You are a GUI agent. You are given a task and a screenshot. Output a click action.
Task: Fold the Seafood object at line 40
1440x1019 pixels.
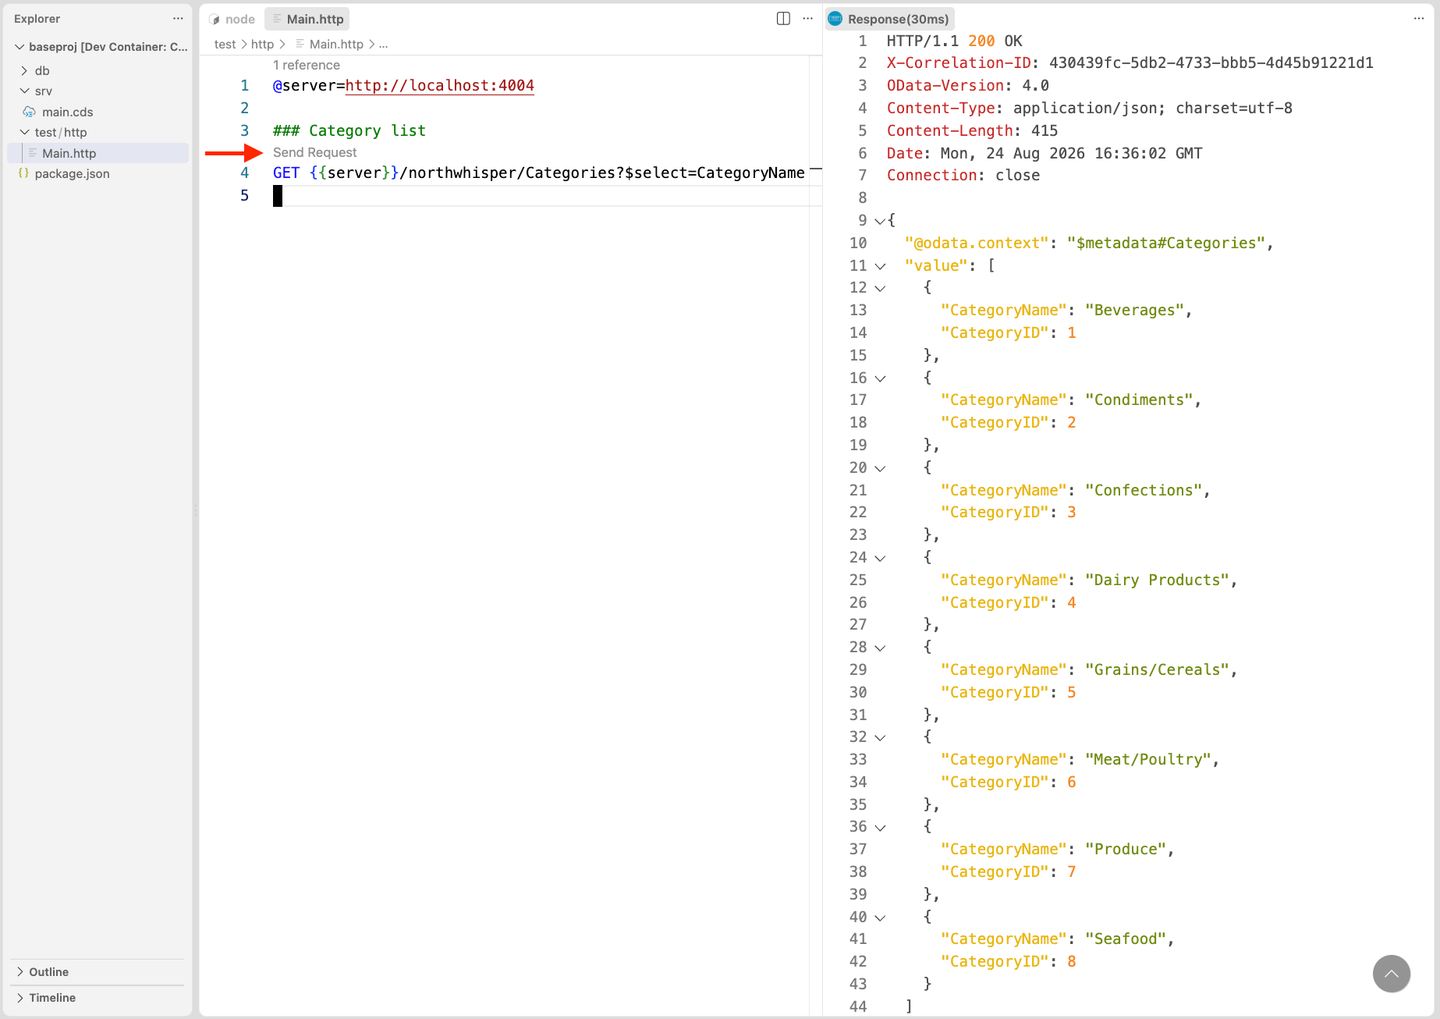880,917
